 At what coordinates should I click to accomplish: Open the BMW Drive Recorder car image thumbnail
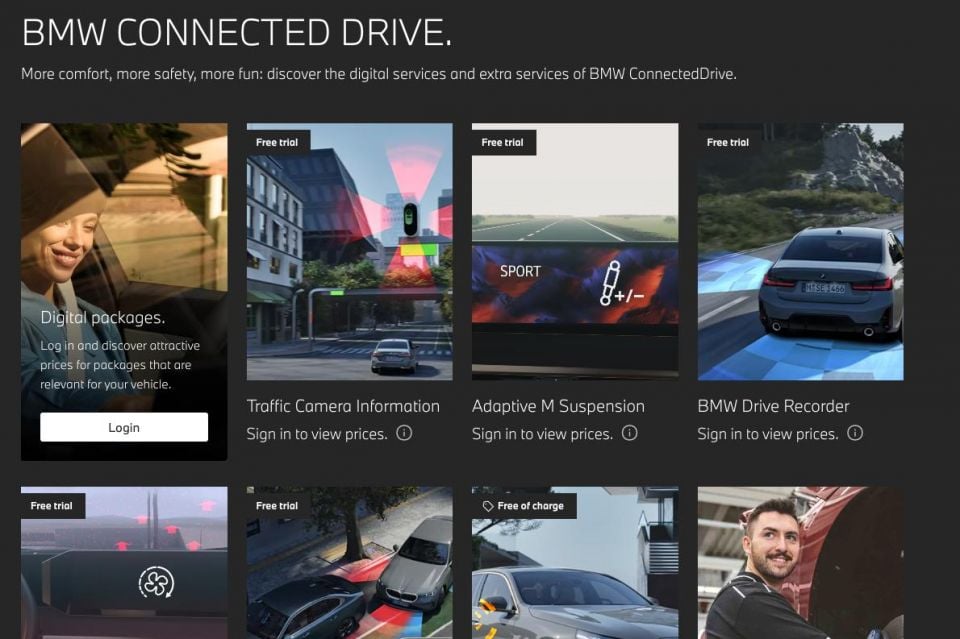pos(800,251)
